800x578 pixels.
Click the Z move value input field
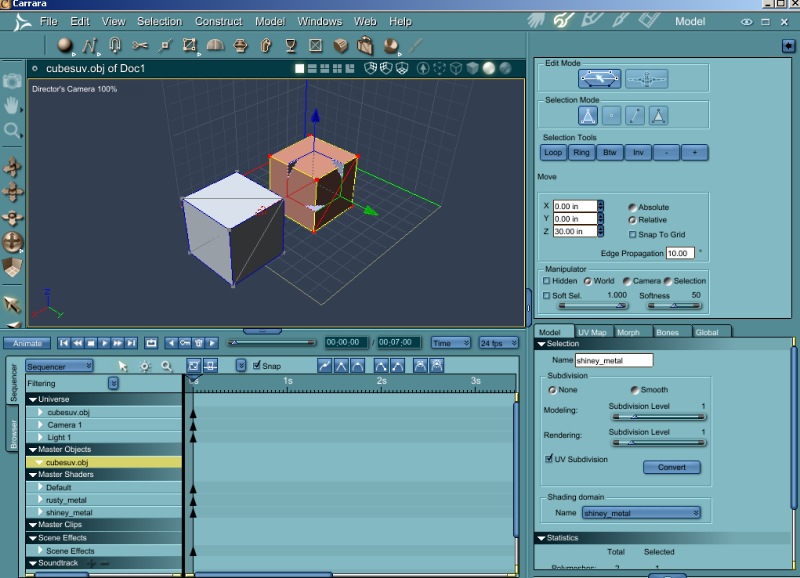coord(573,231)
